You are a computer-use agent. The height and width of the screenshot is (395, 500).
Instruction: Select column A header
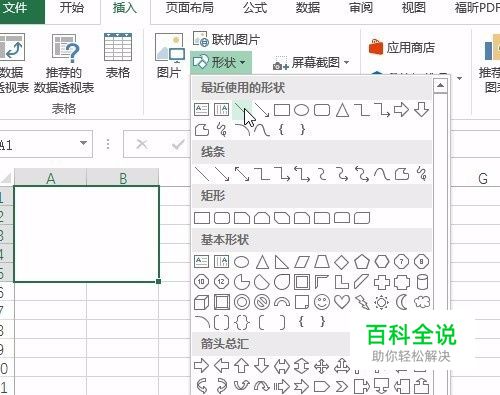[51, 178]
